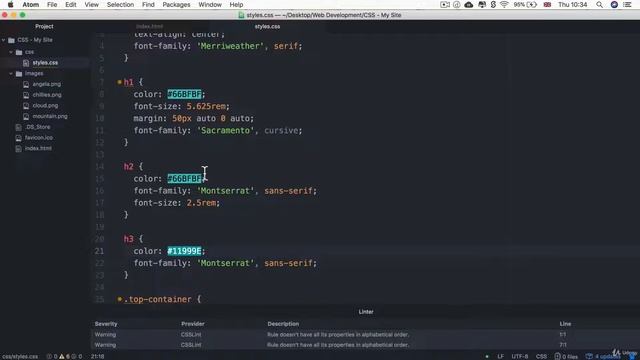Select styles.css in the project tree
This screenshot has width=640, height=360.
click(x=45, y=63)
